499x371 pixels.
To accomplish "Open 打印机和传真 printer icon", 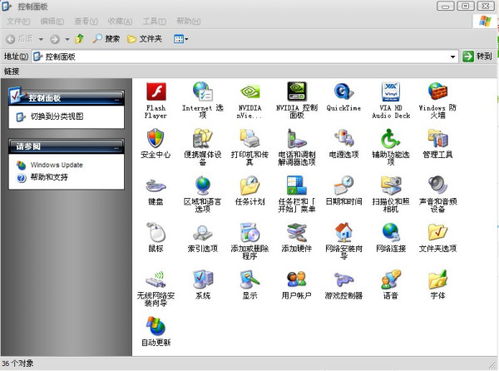I will coord(250,139).
